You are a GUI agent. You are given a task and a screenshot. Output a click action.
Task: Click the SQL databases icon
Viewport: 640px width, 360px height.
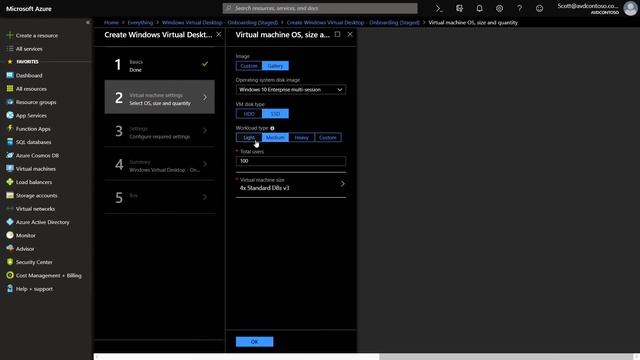click(x=10, y=142)
